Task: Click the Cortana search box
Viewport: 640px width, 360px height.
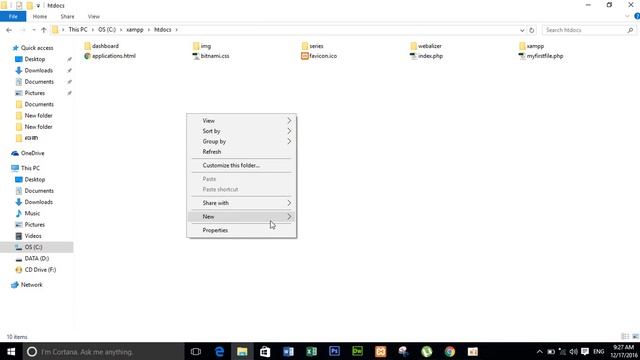Action: coord(103,351)
